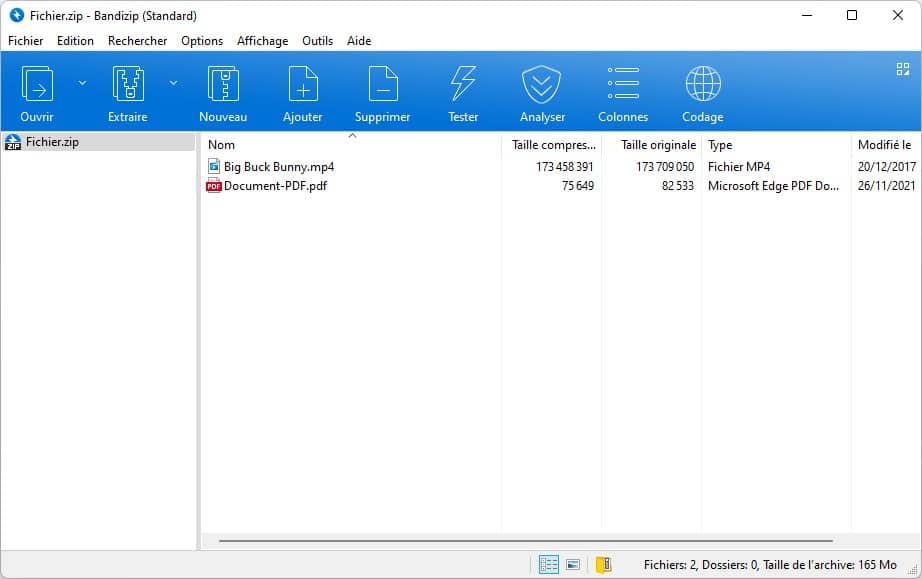Click the 20/12/2017 date cell
The height and width of the screenshot is (579, 922).
pos(887,166)
